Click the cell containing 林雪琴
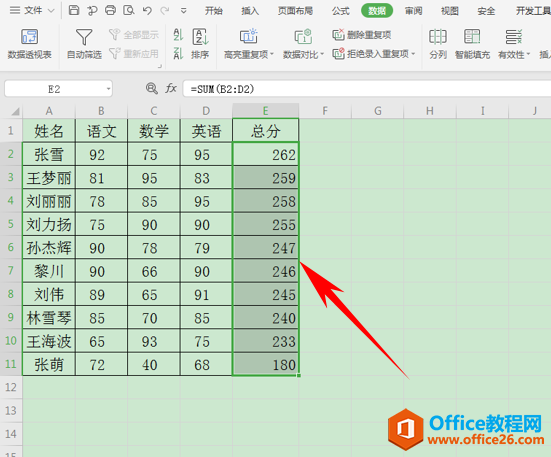 coord(49,318)
